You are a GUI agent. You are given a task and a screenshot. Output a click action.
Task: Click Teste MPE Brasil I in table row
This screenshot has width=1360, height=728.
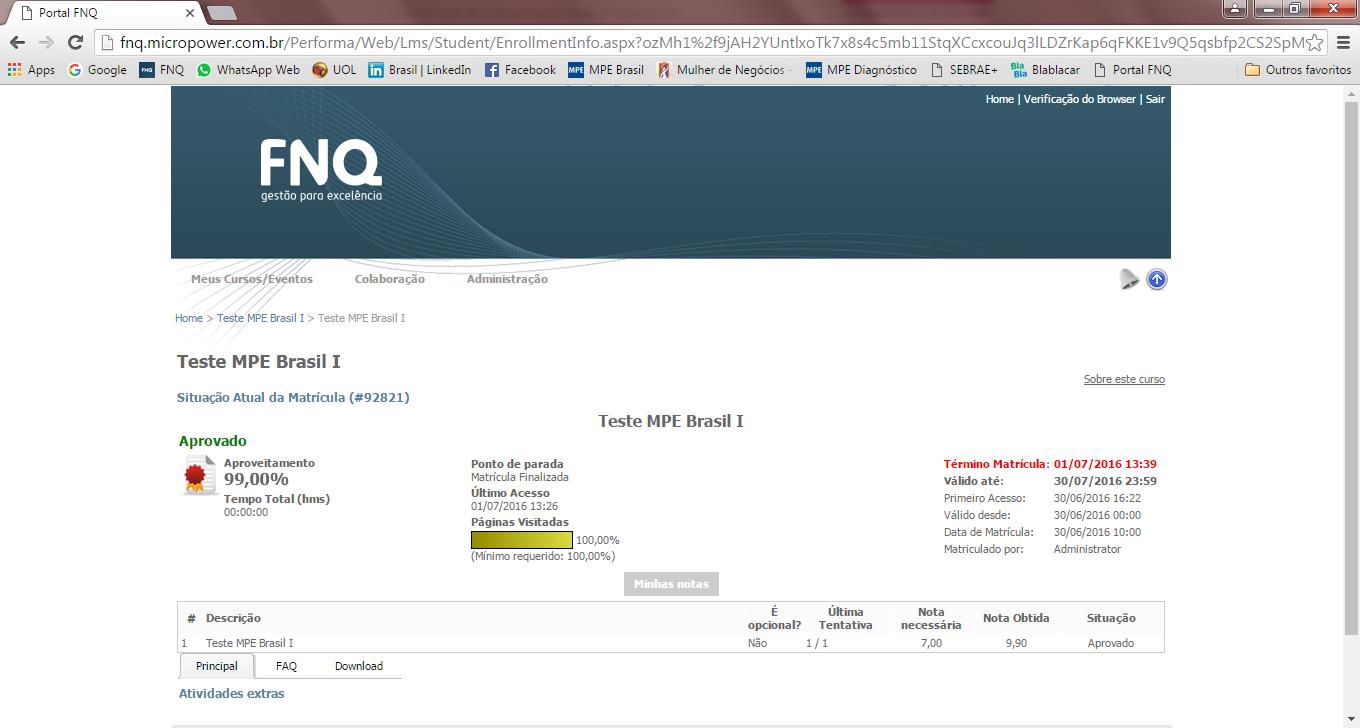[249, 643]
